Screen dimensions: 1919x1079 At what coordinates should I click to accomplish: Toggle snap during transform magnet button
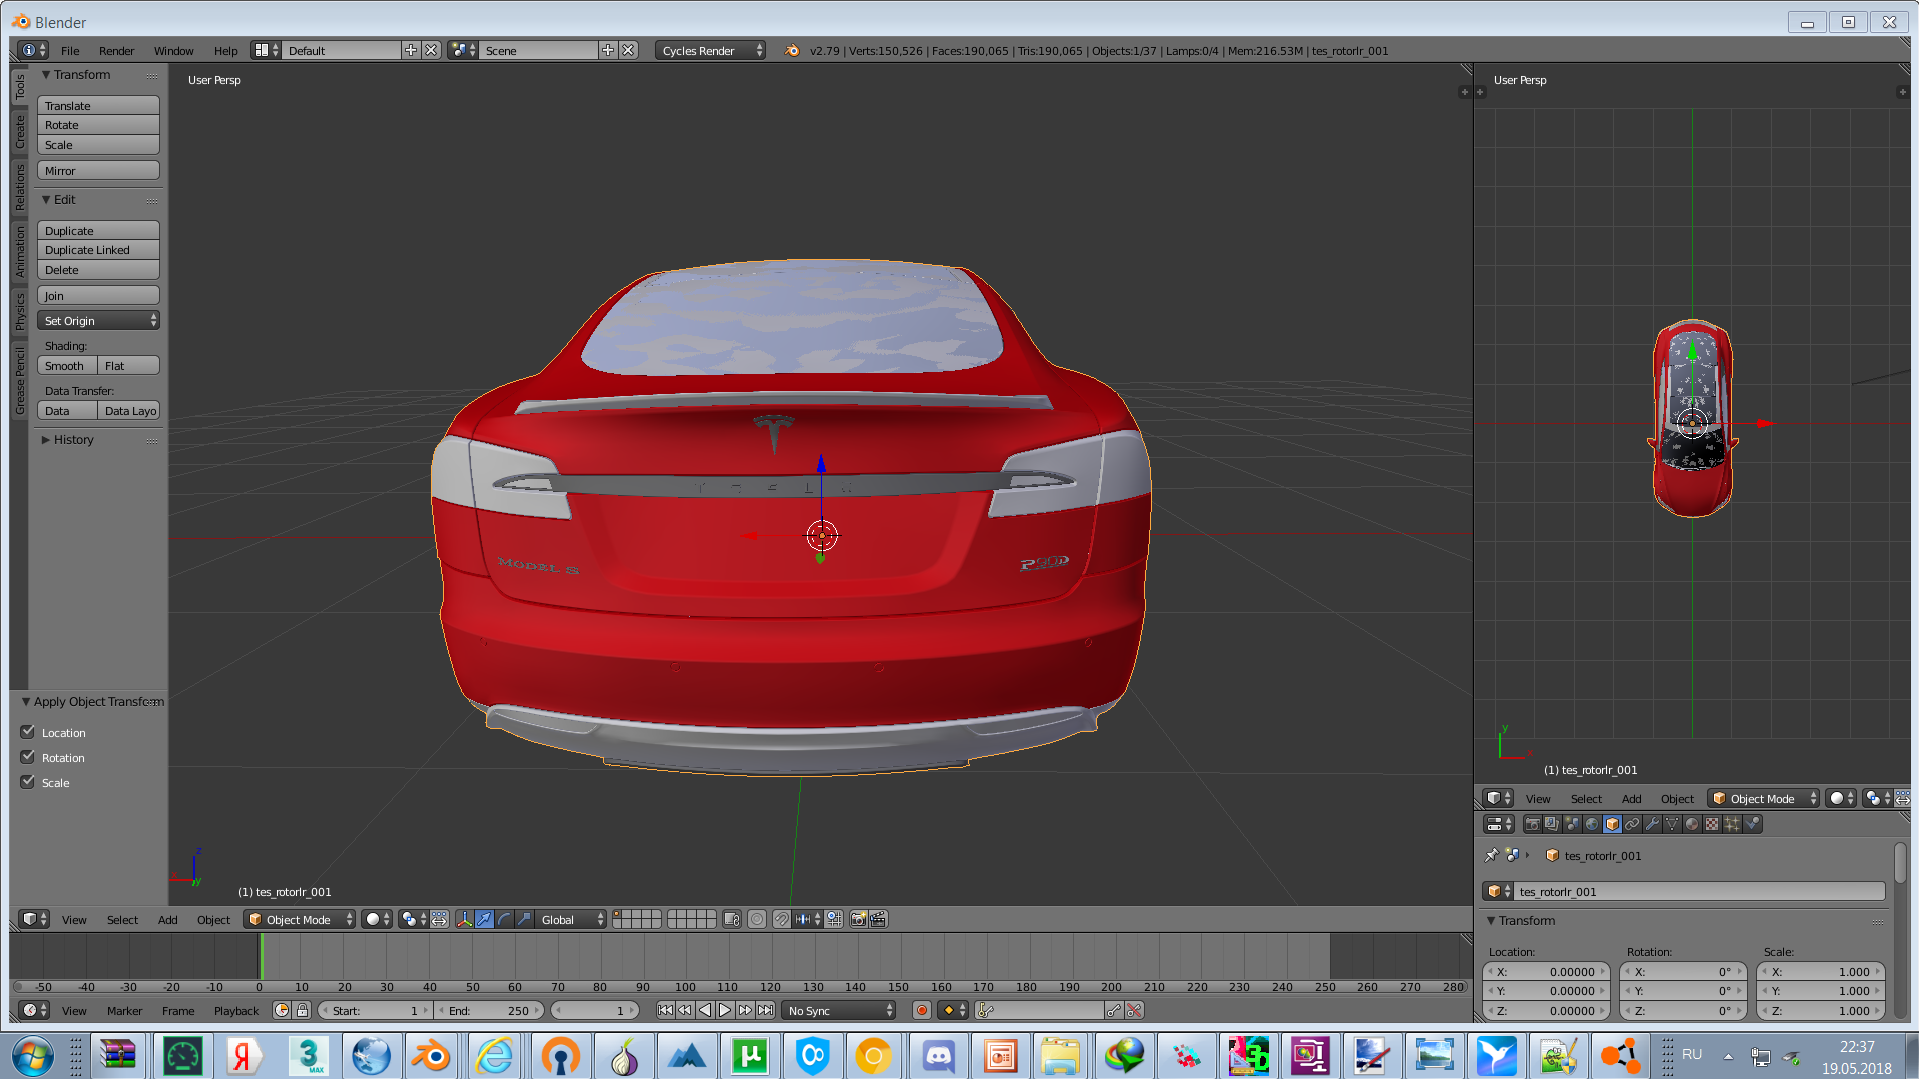[781, 919]
